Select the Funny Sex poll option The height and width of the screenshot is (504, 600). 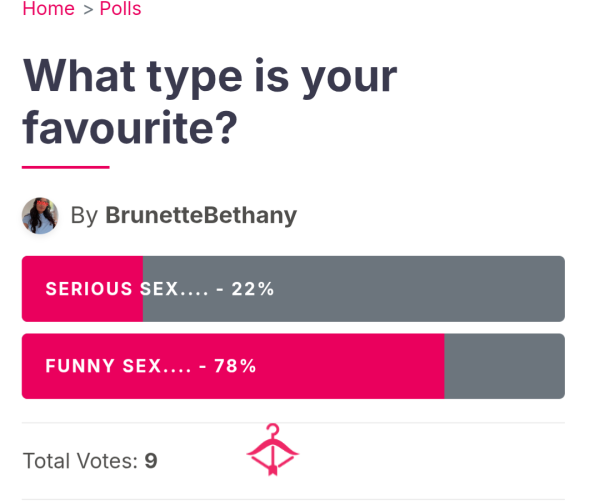pos(293,366)
